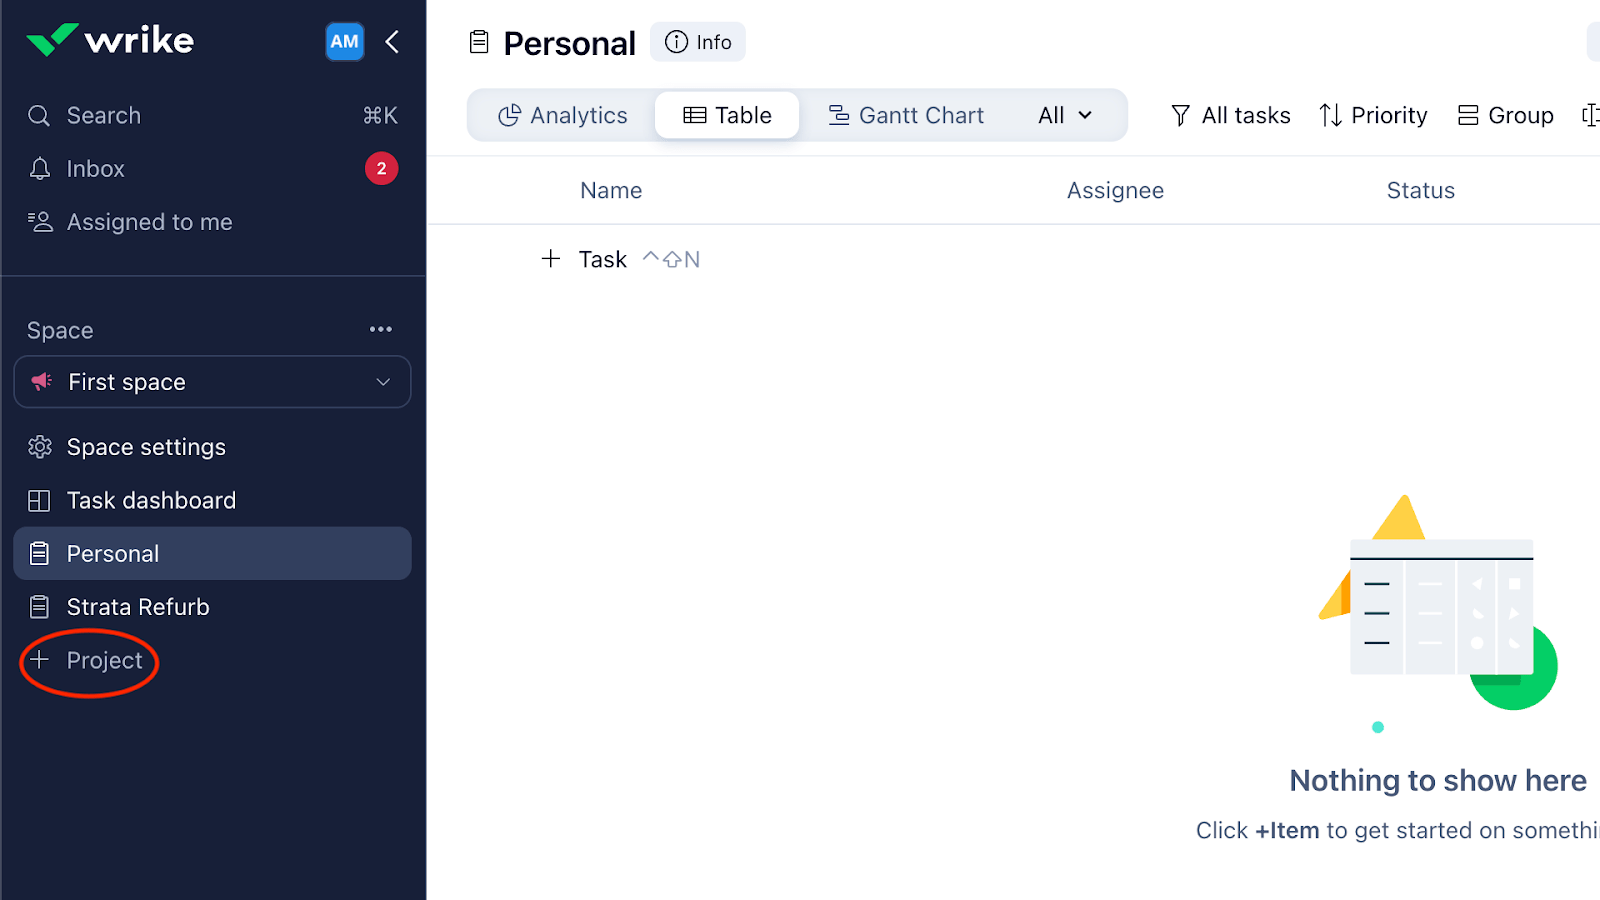The image size is (1600, 900).
Task: Click the Strata Refurb clipboard icon
Action: pos(39,607)
